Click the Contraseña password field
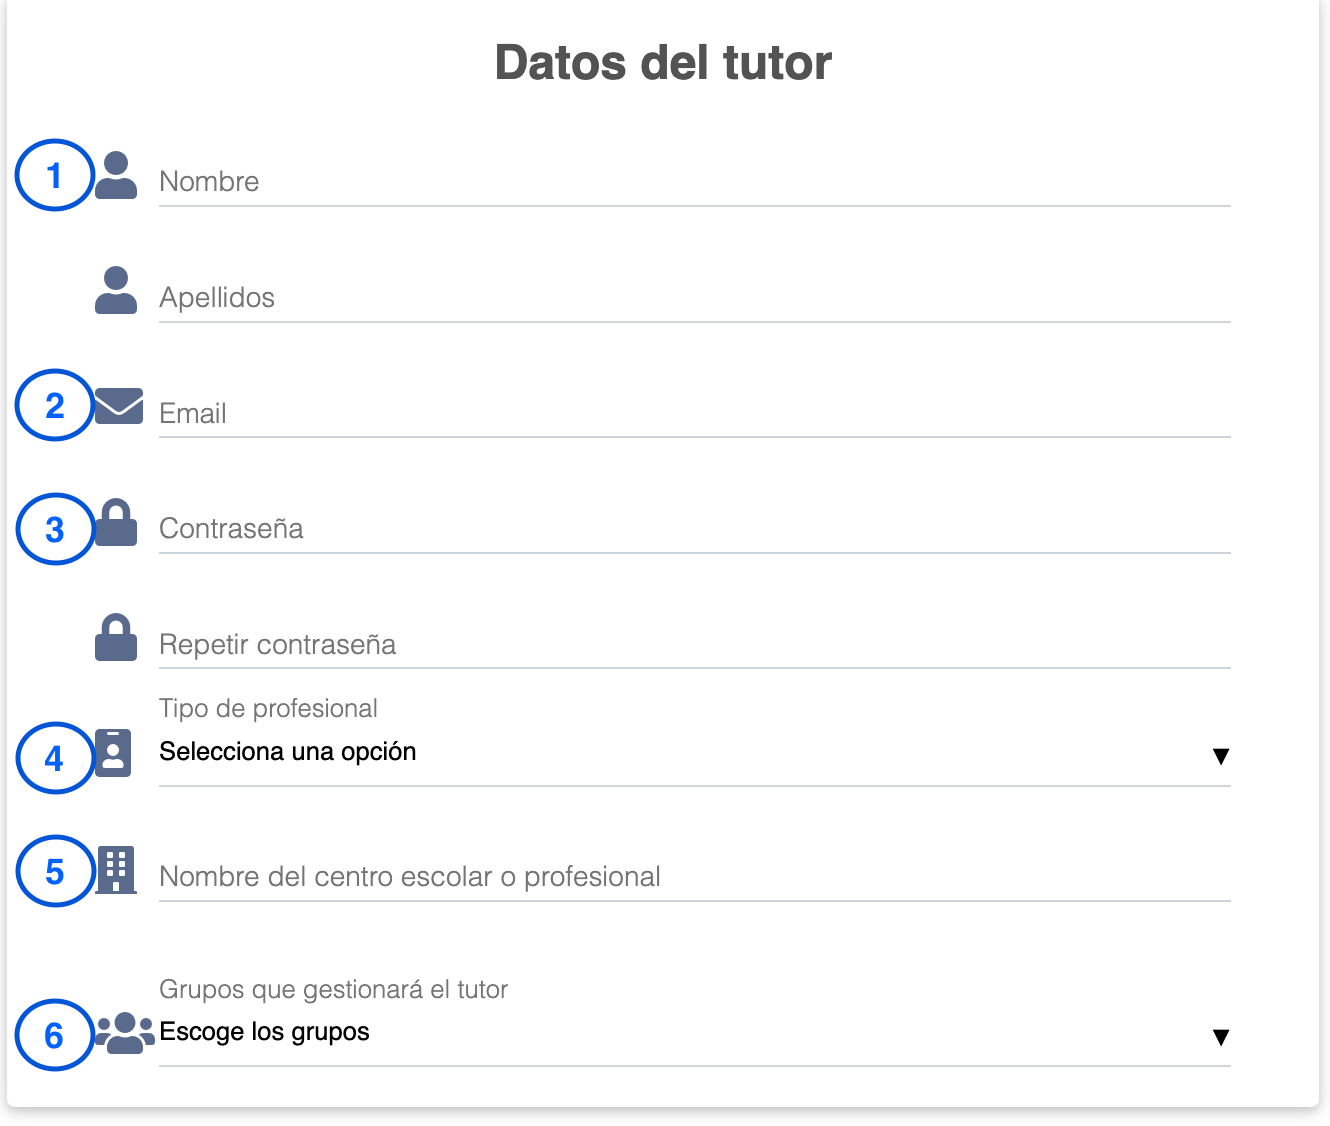Image resolution: width=1330 pixels, height=1126 pixels. click(x=694, y=529)
